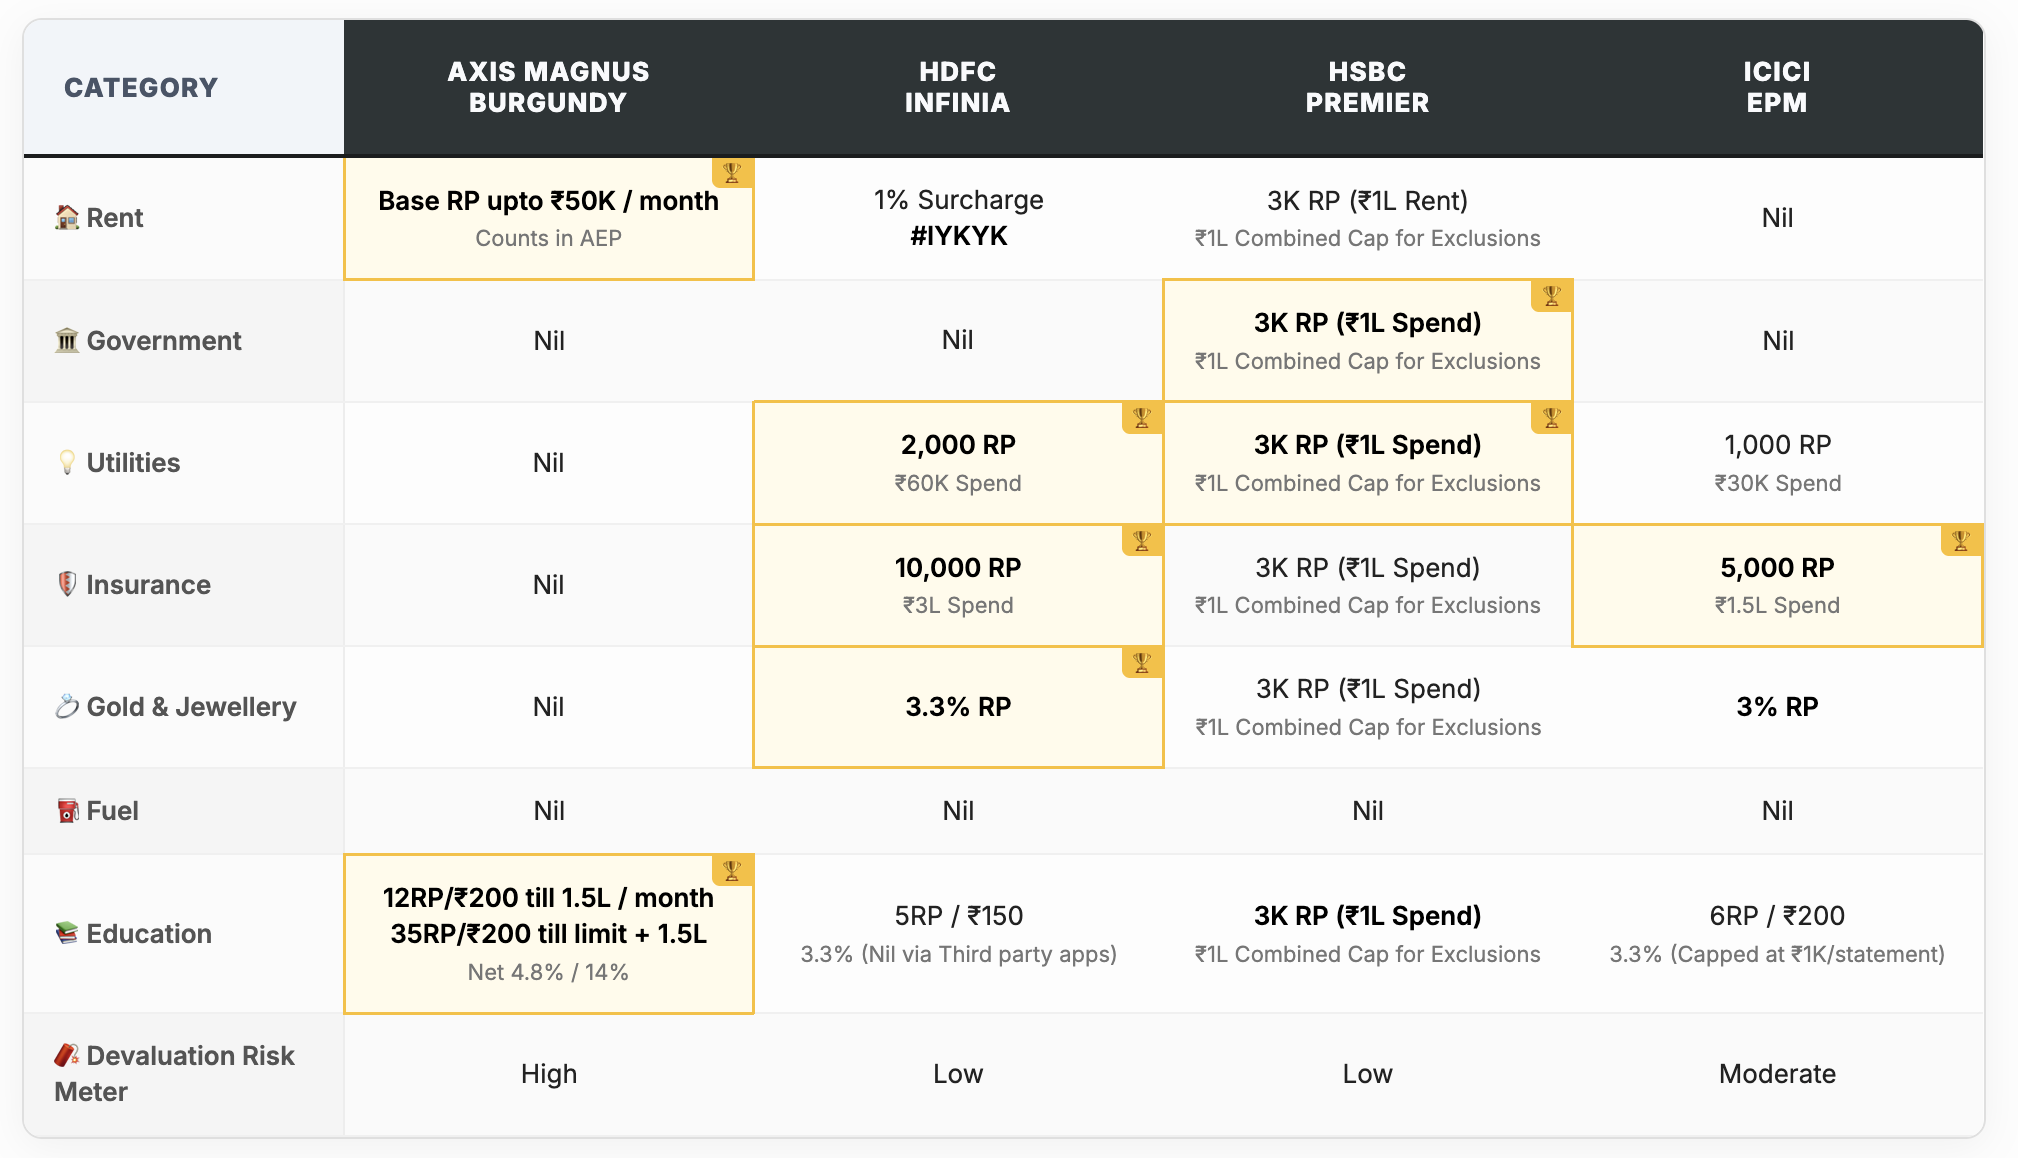Click the trophy badge on Axis Rent cell
The width and height of the screenshot is (2018, 1158).
pyautogui.click(x=732, y=173)
